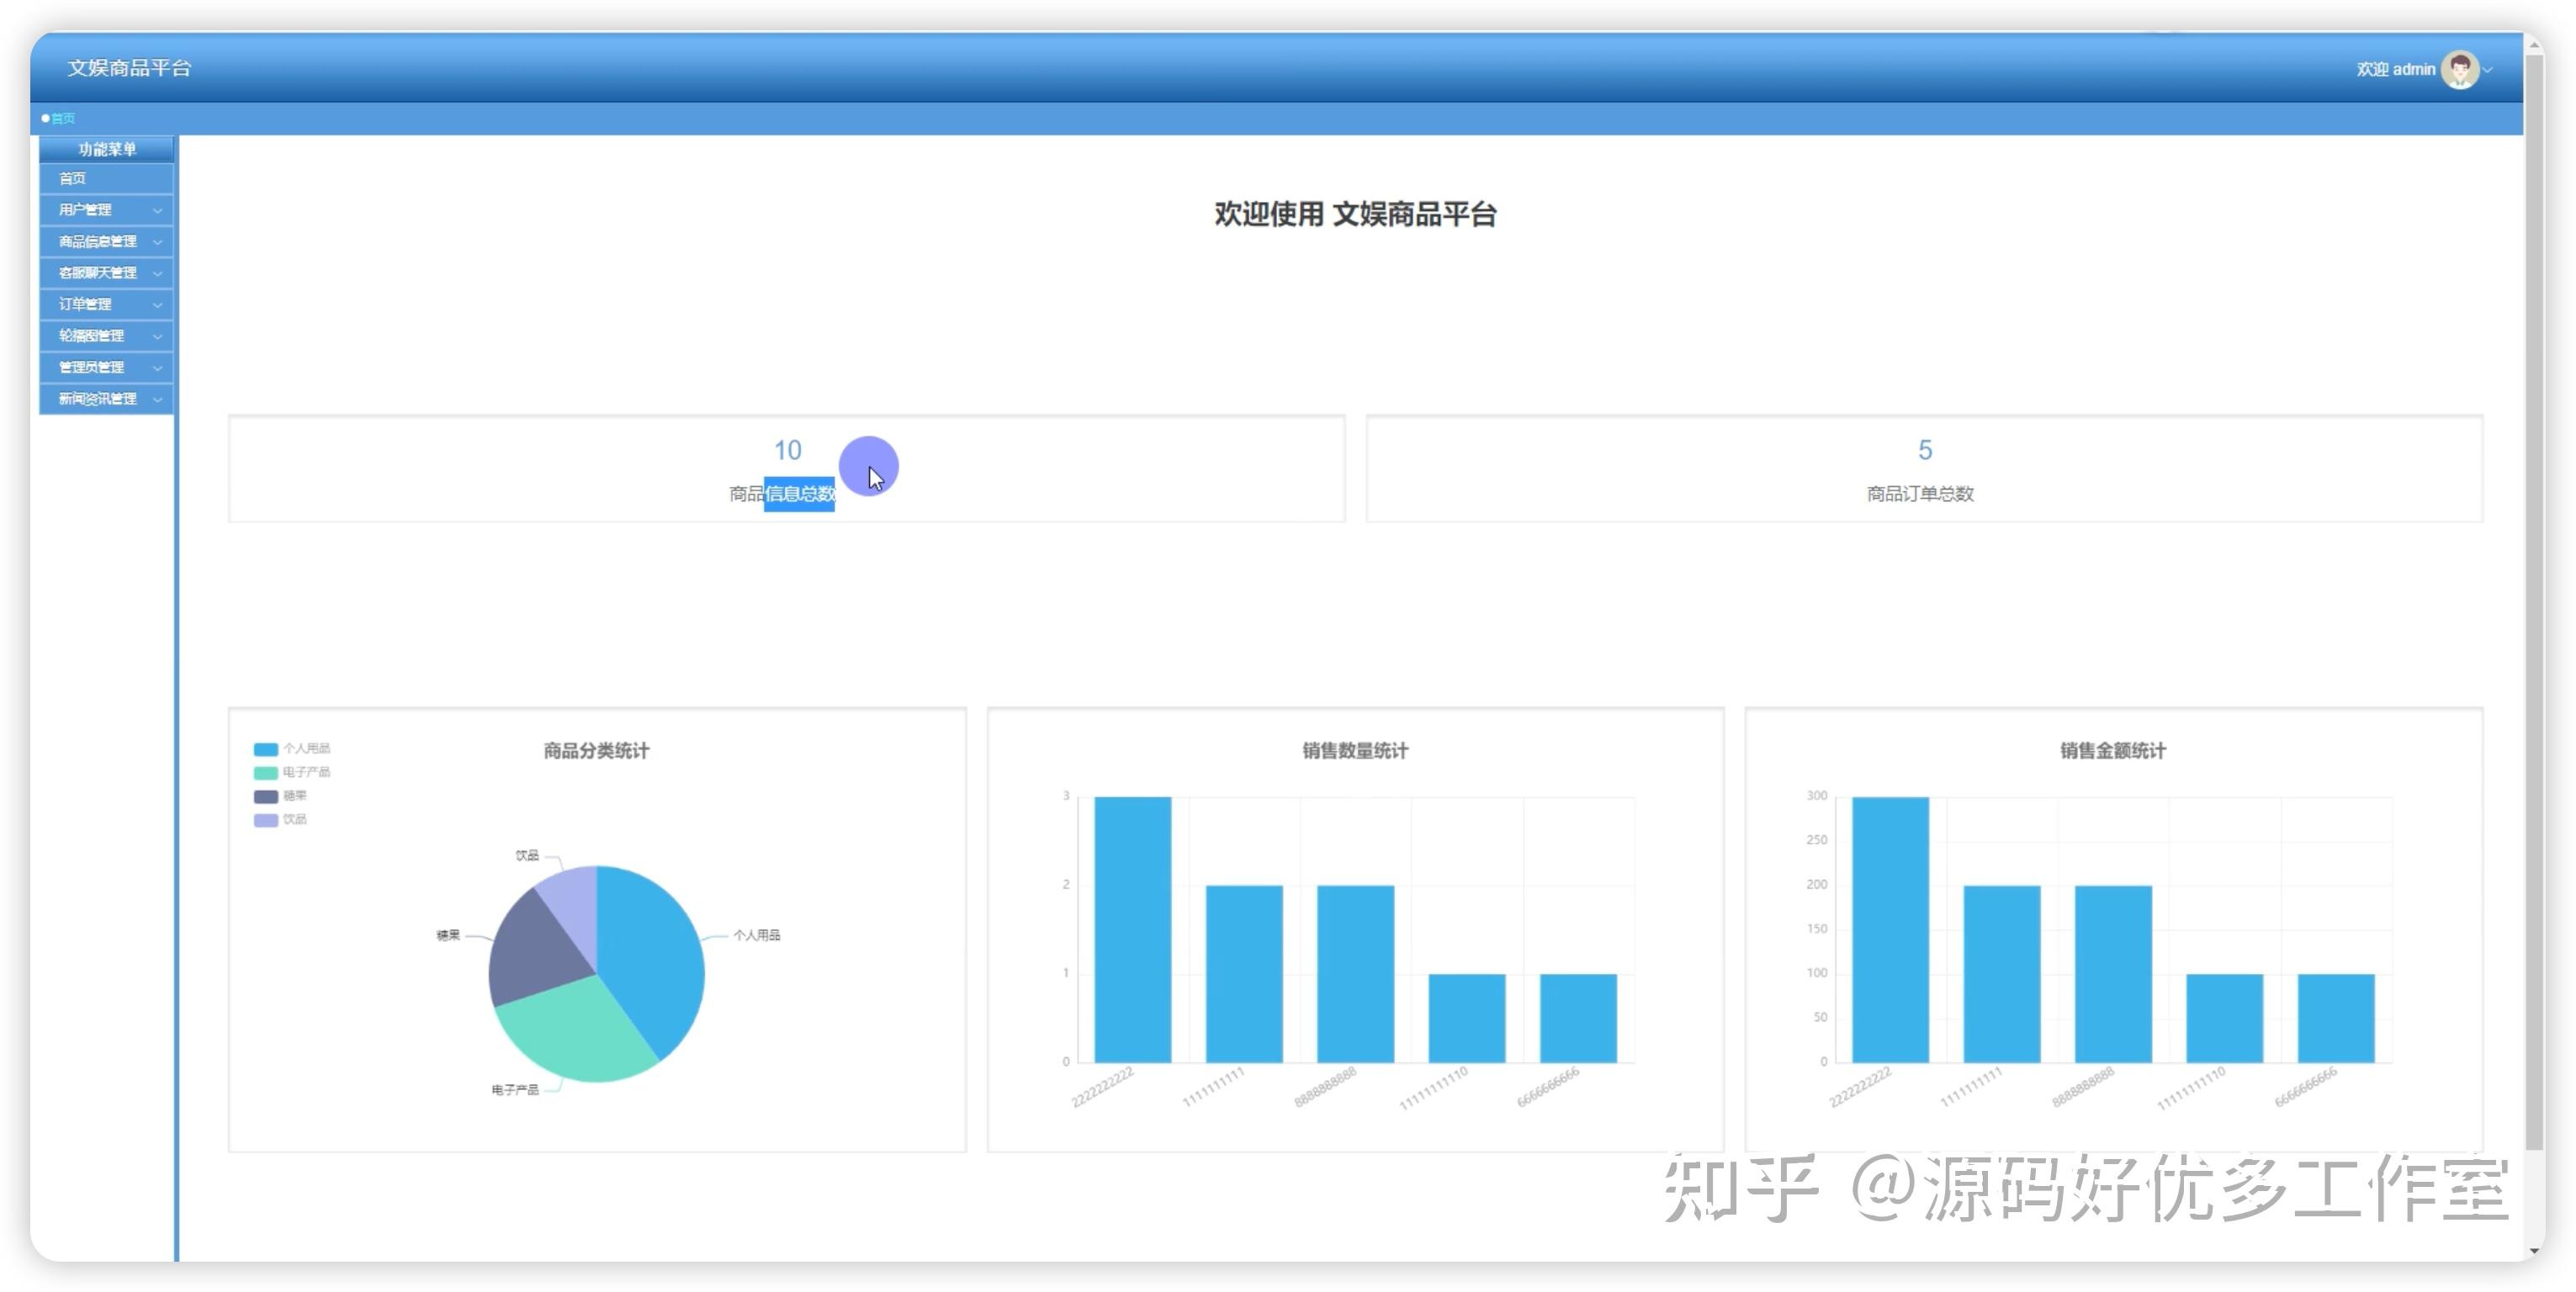Open 轮播图管理 sidebar entry
Viewport: 2576px width, 1292px height.
click(x=91, y=336)
